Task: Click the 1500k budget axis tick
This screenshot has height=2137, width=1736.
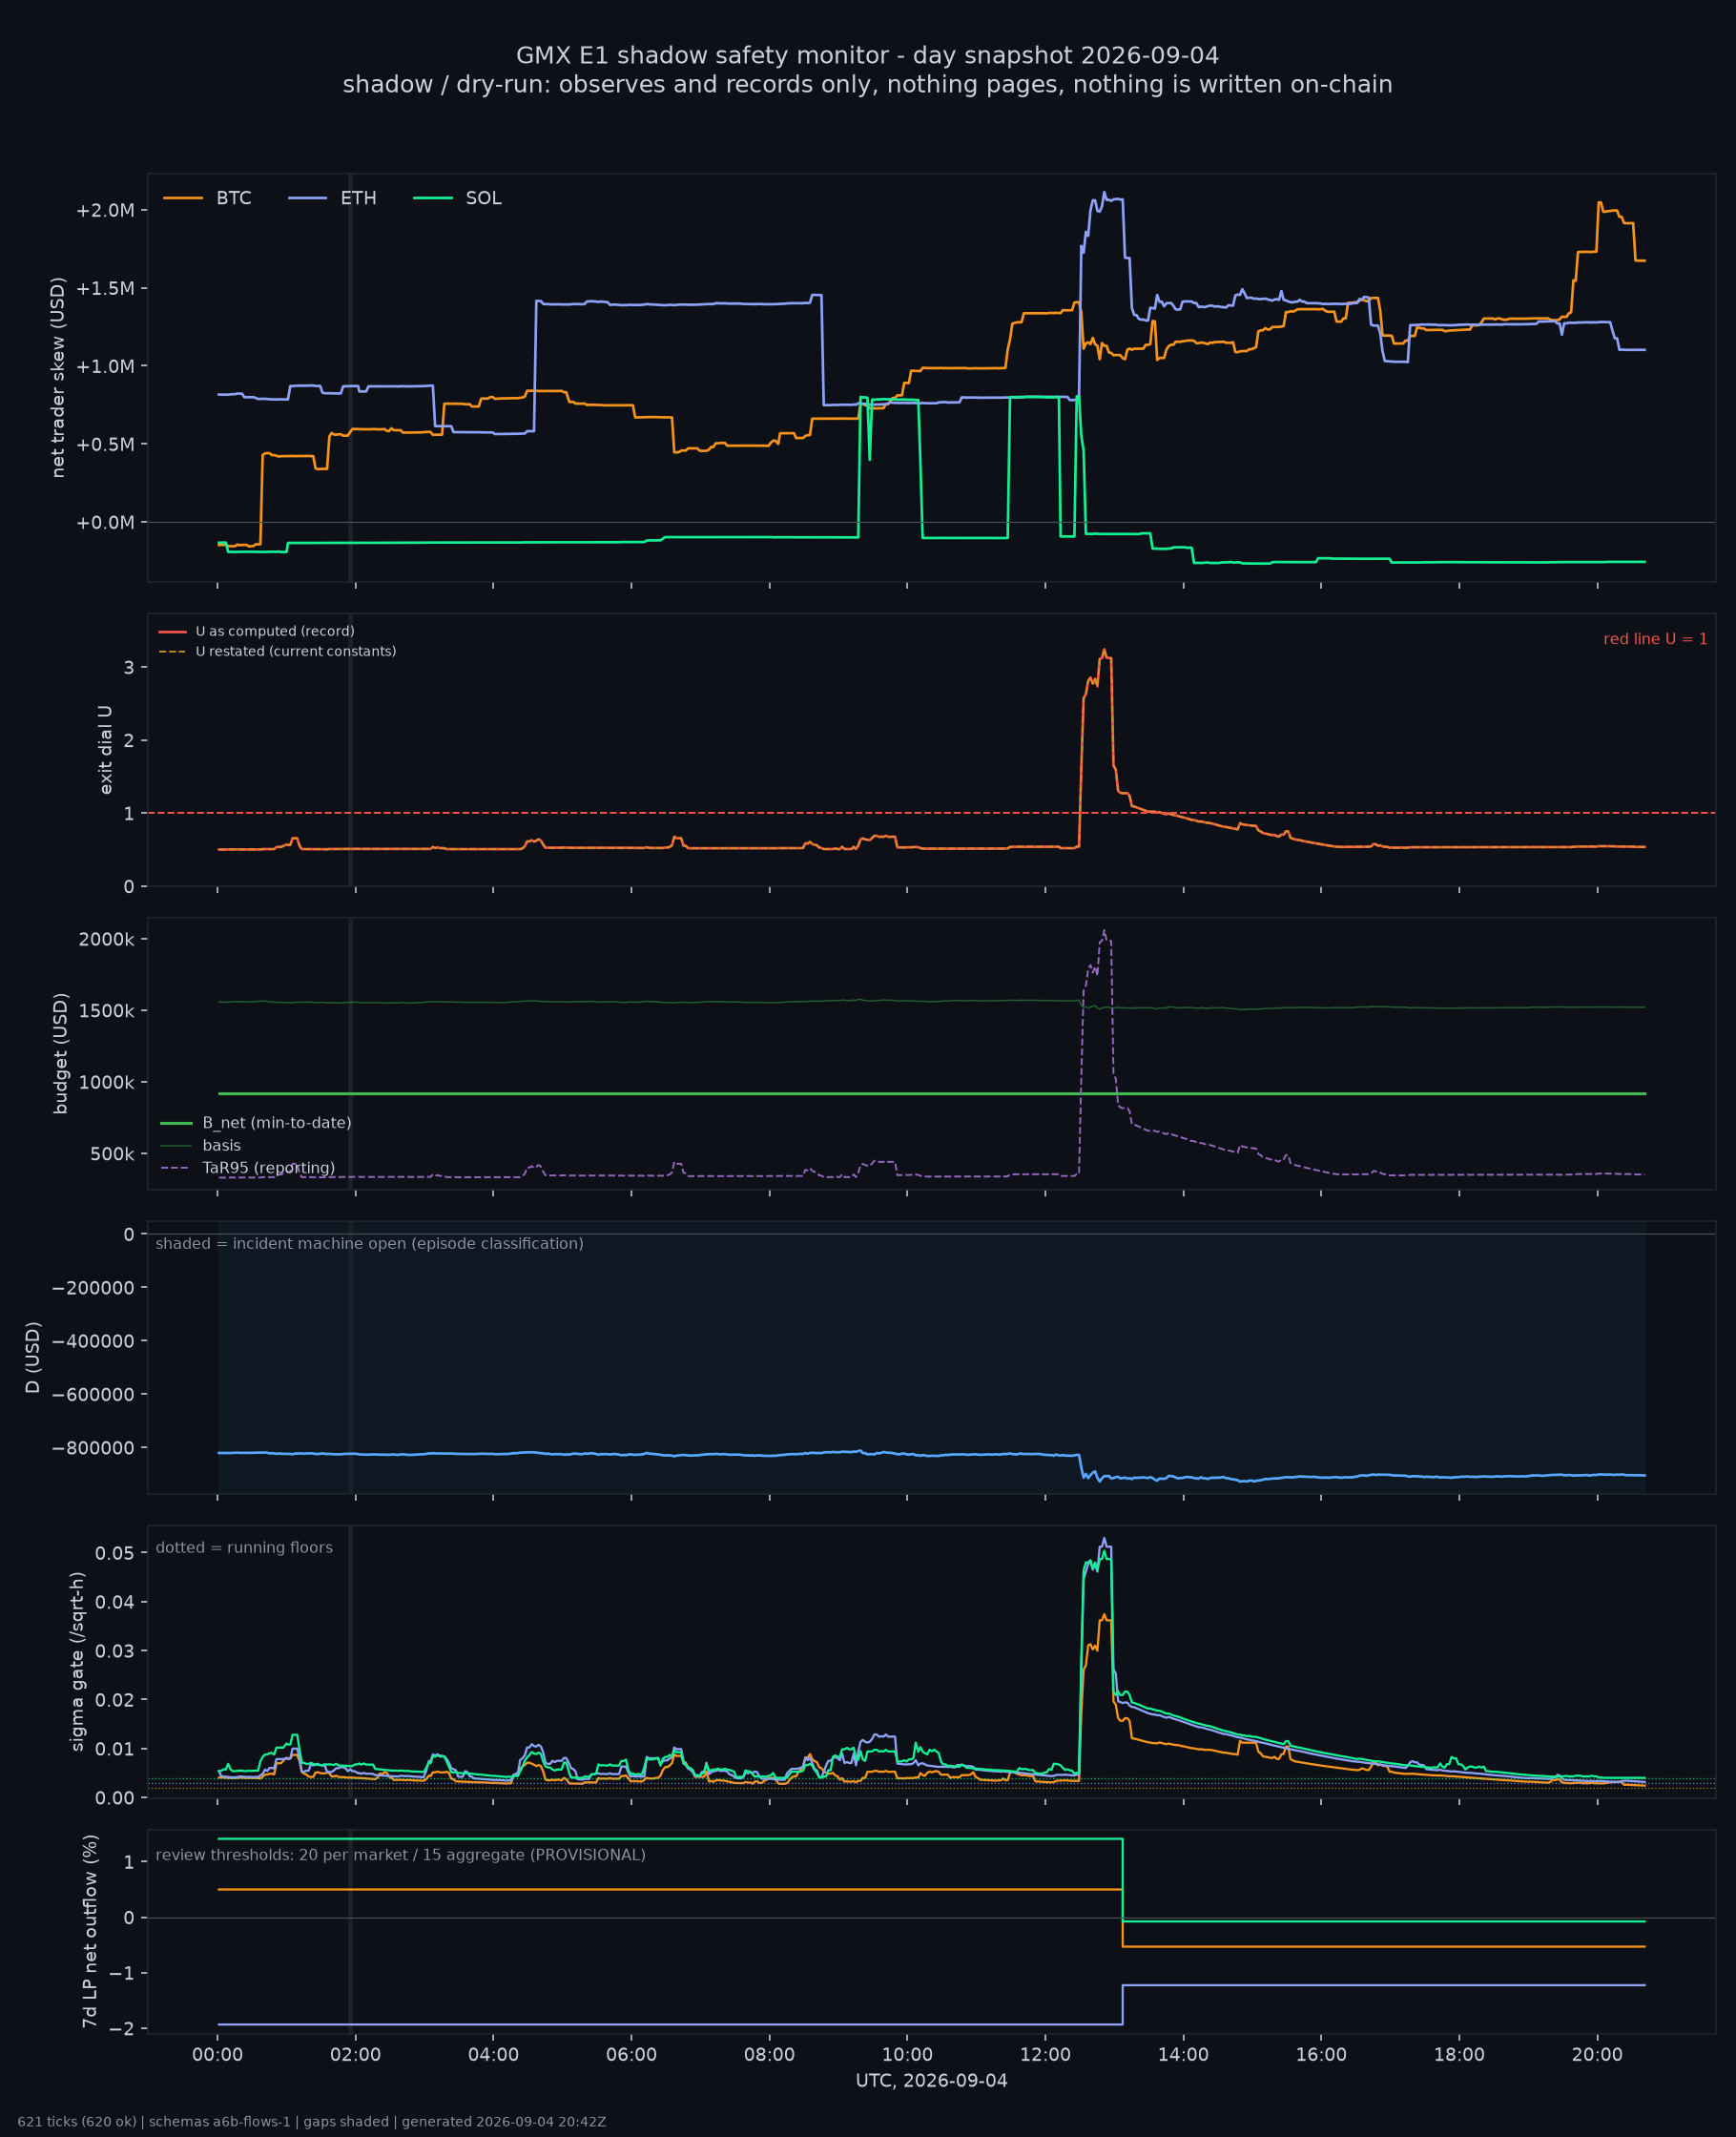Action: pos(107,1010)
